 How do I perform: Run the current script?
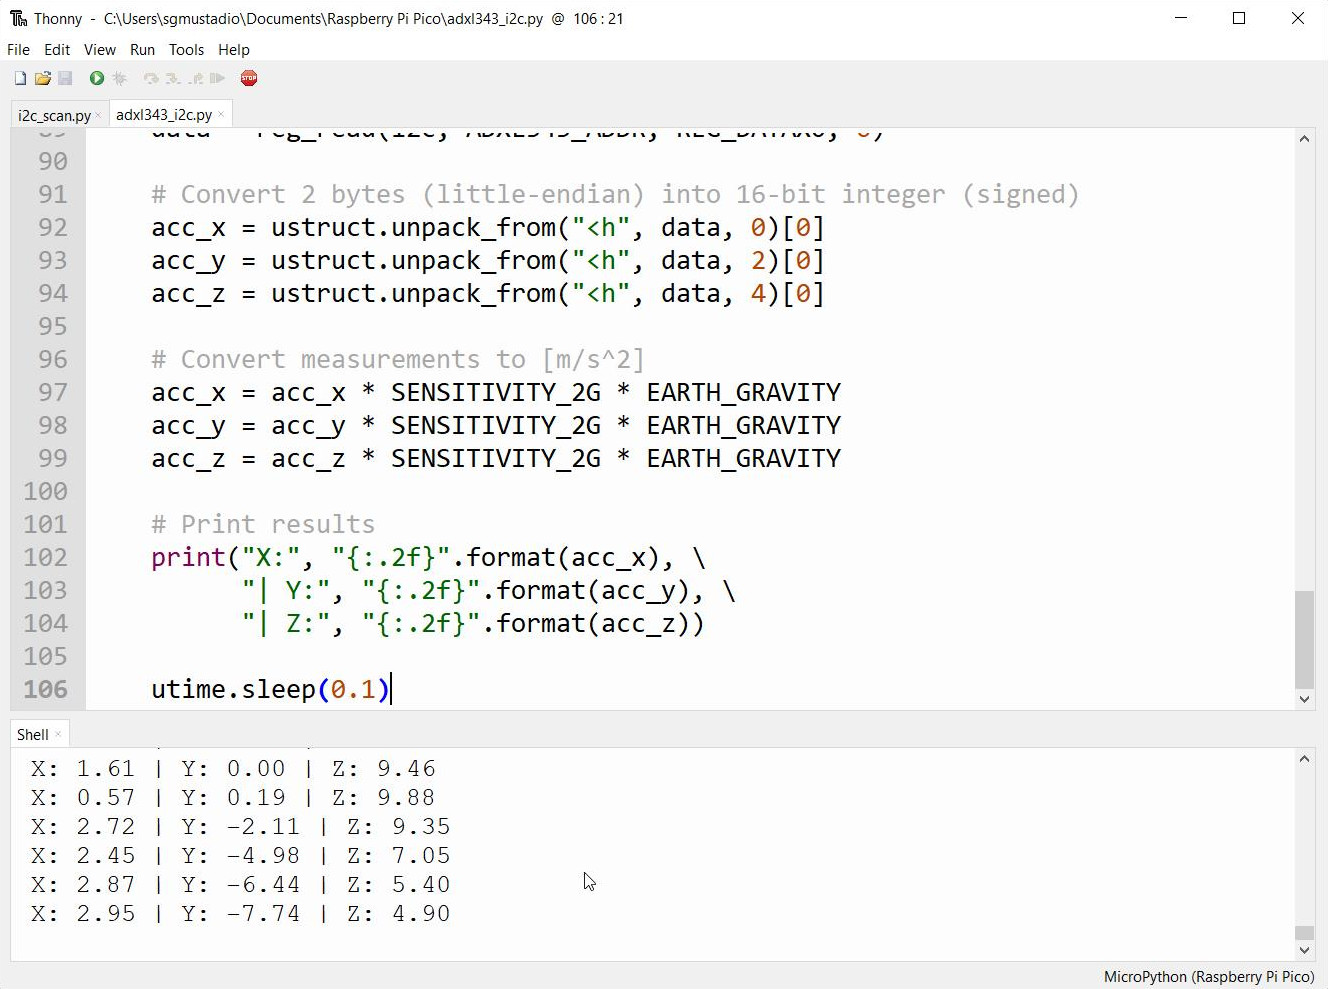click(95, 78)
